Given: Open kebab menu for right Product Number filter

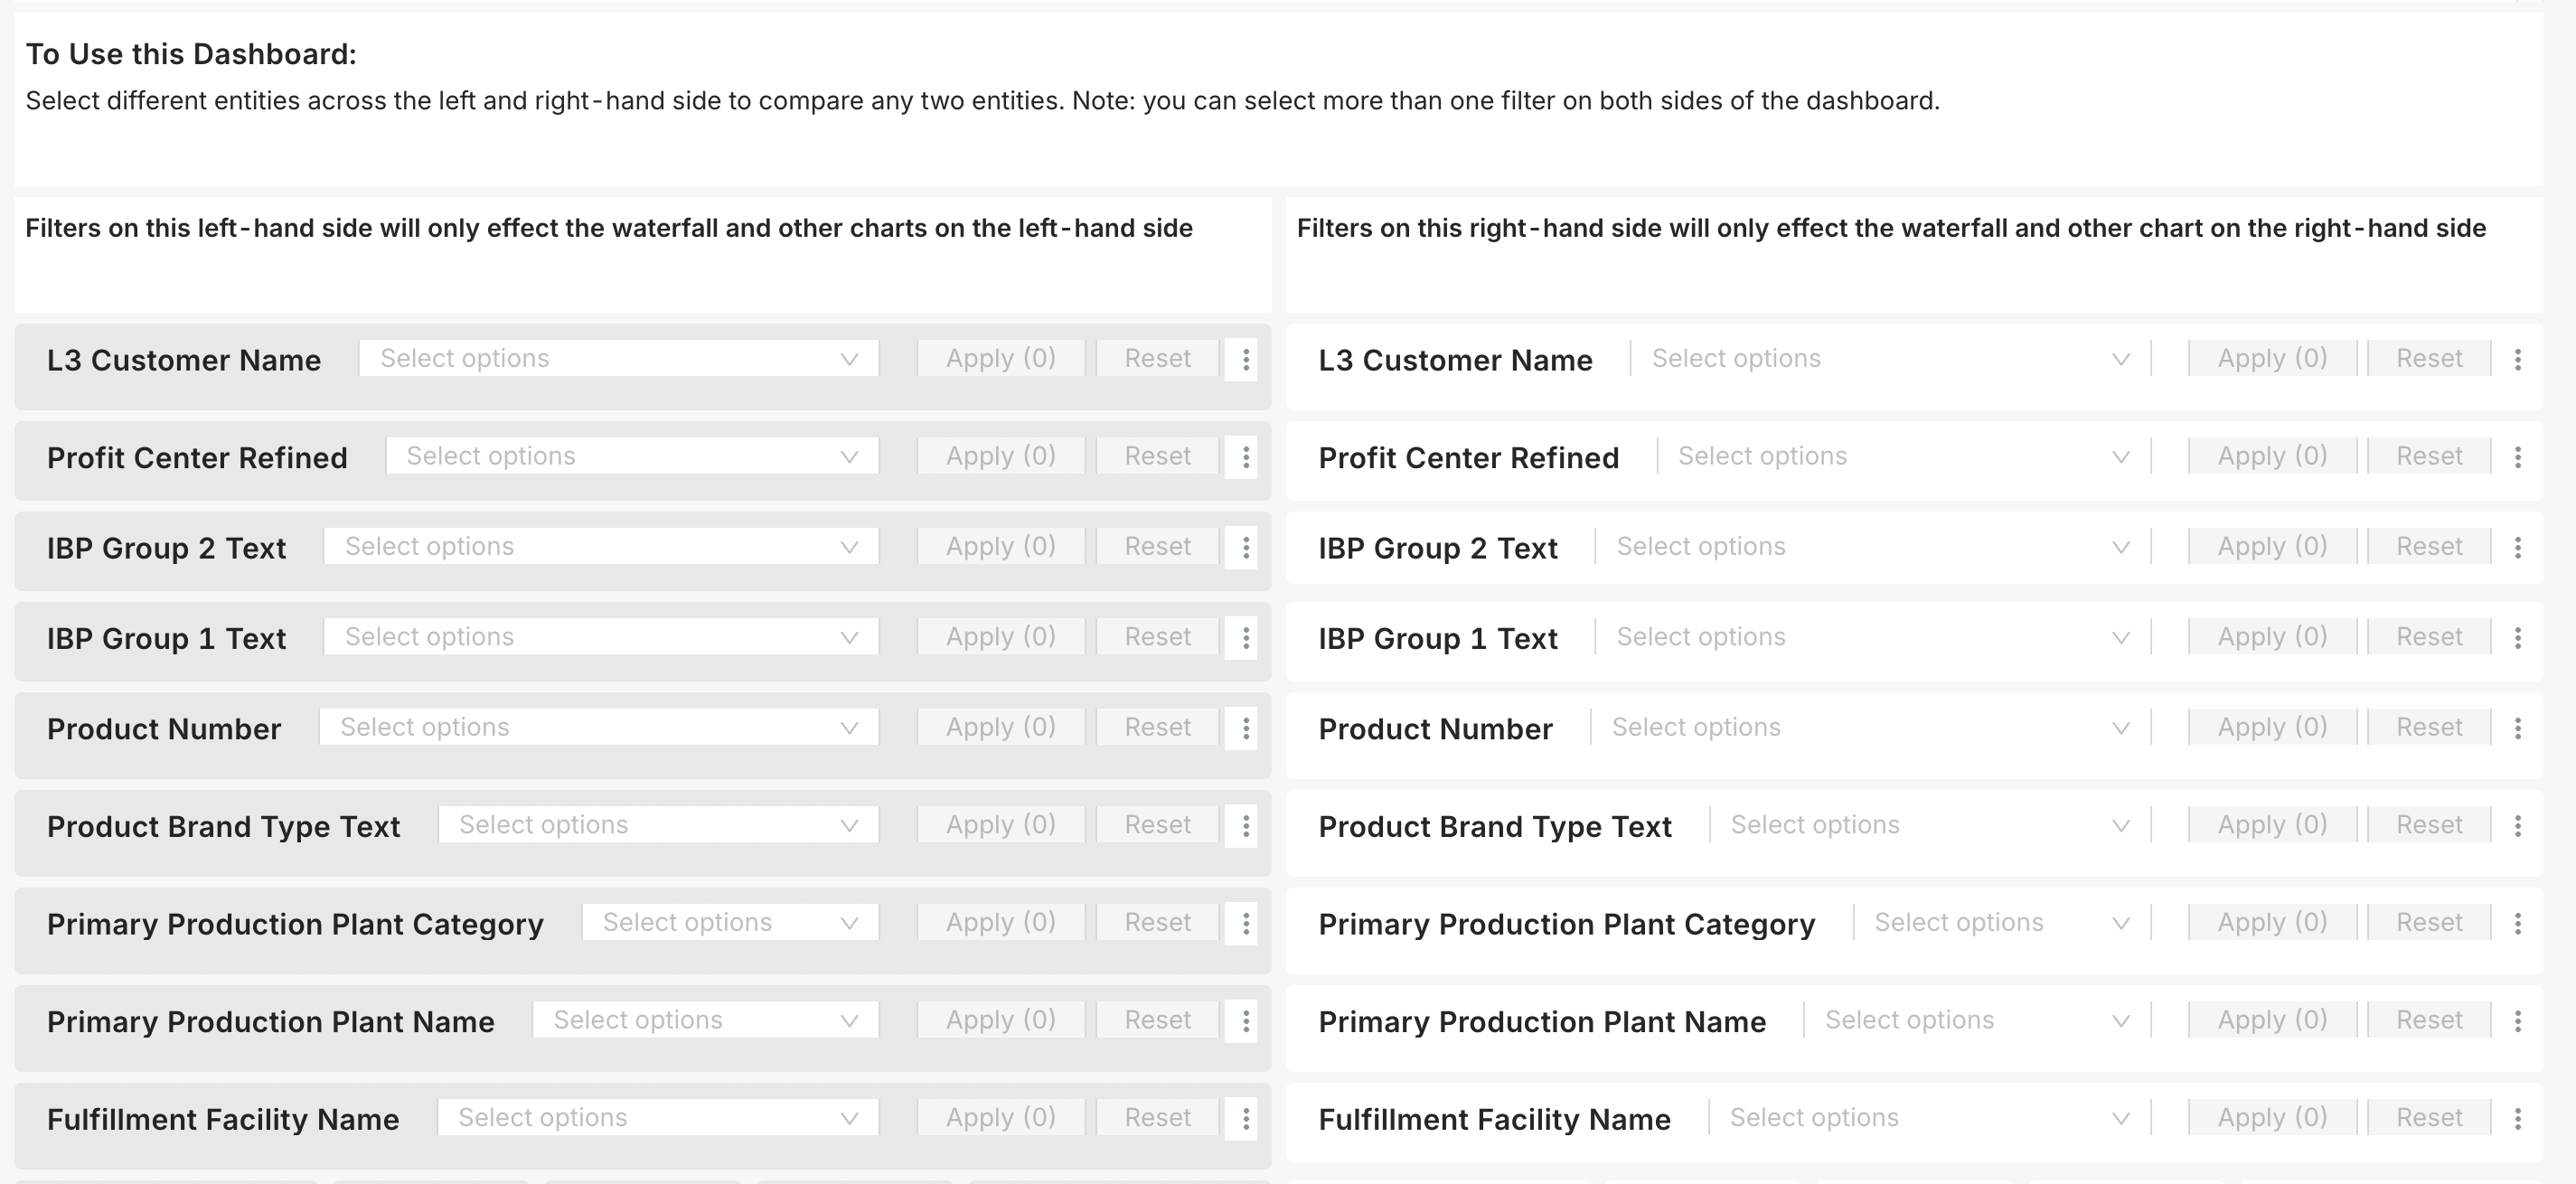Looking at the screenshot, I should [x=2518, y=728].
